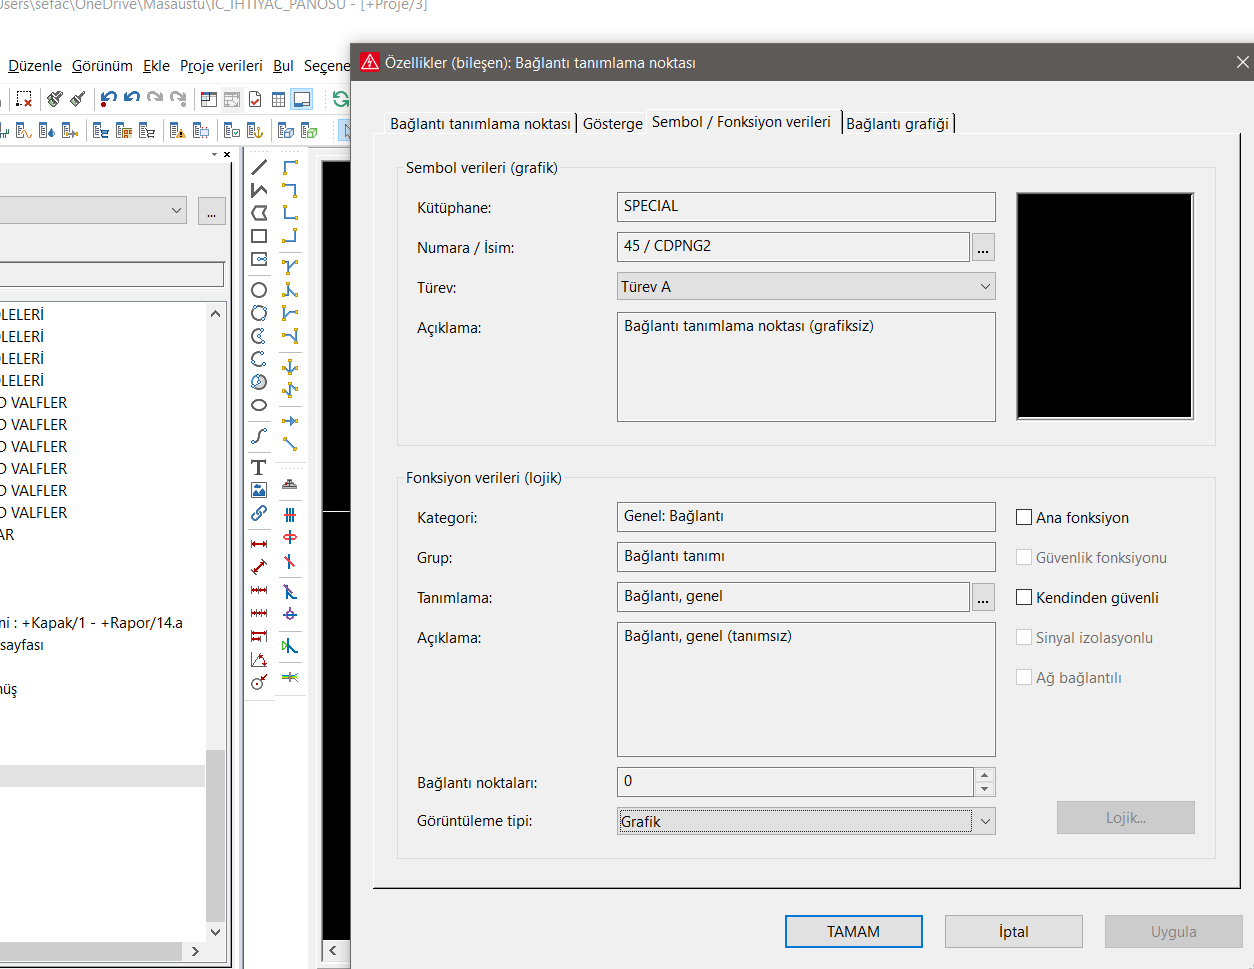Open the Türev dropdown list
1254x969 pixels.
806,287
